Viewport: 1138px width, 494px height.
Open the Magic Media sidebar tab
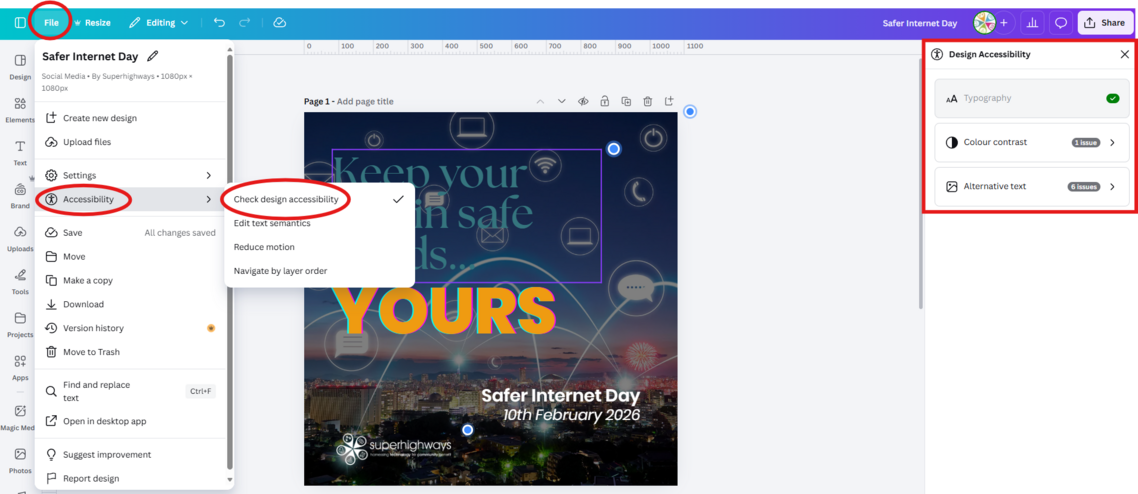click(20, 417)
